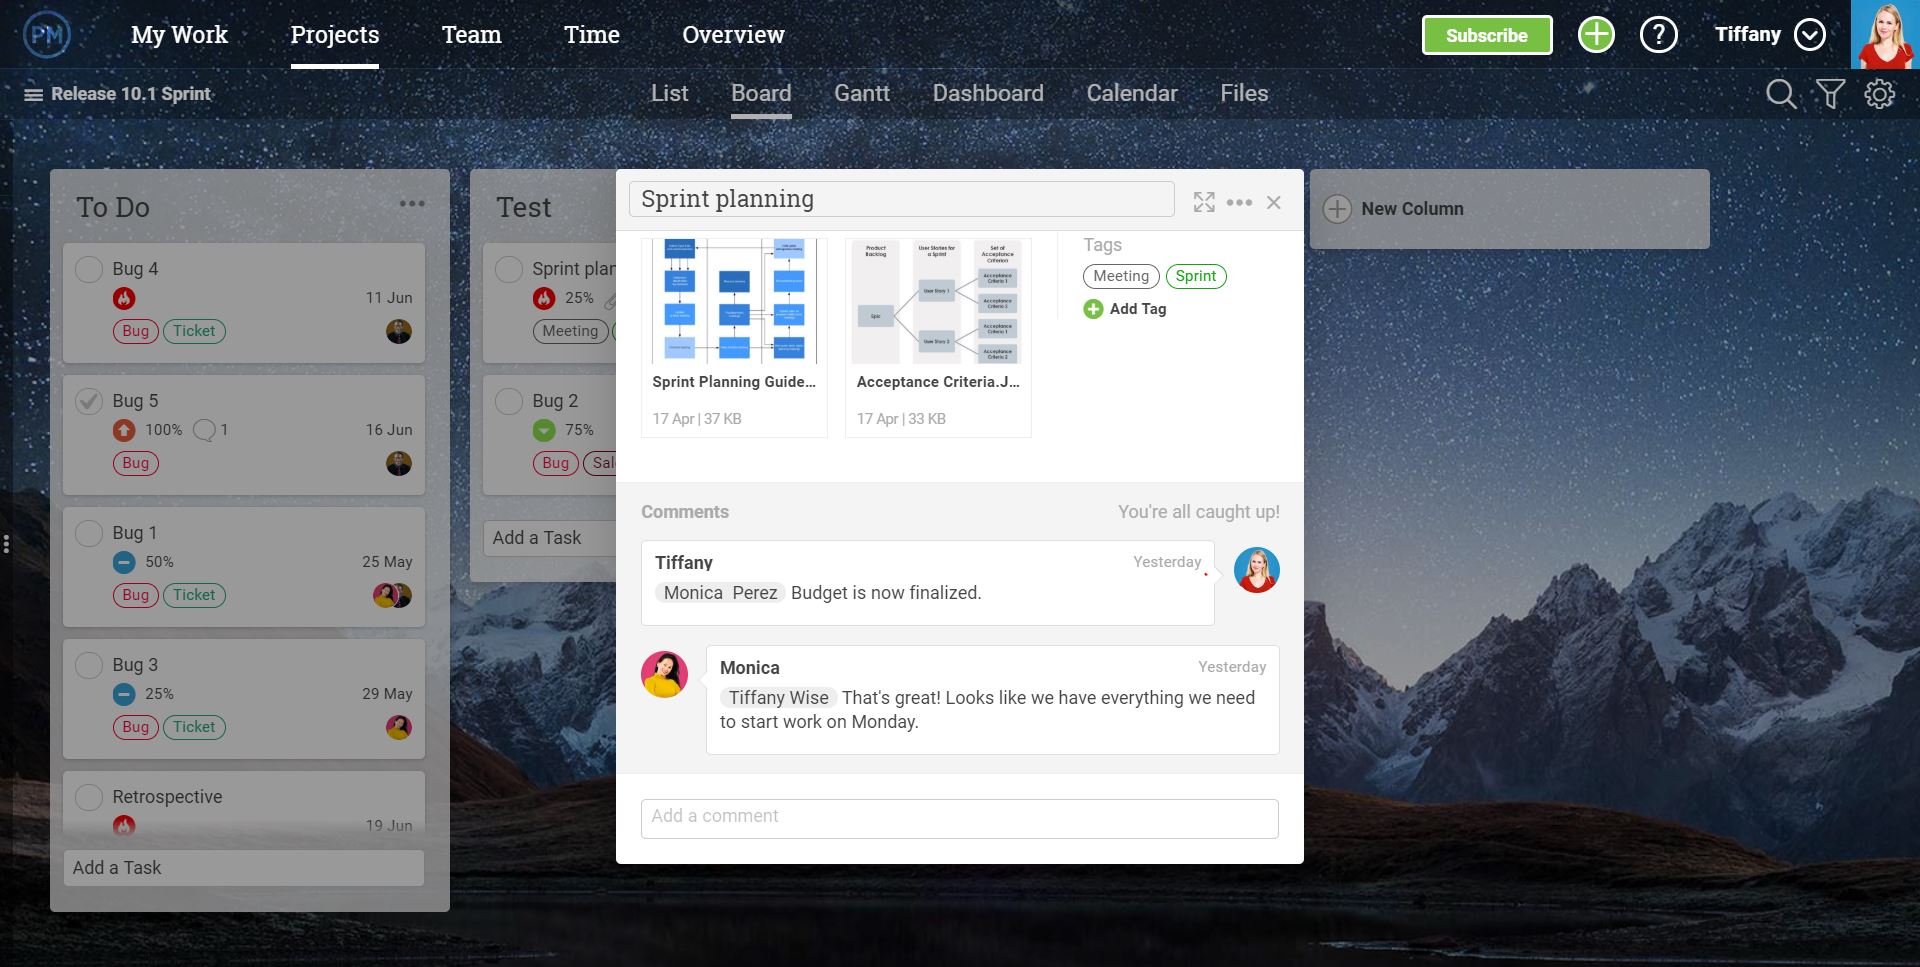Click the Subscribe button
1920x967 pixels.
coord(1487,33)
